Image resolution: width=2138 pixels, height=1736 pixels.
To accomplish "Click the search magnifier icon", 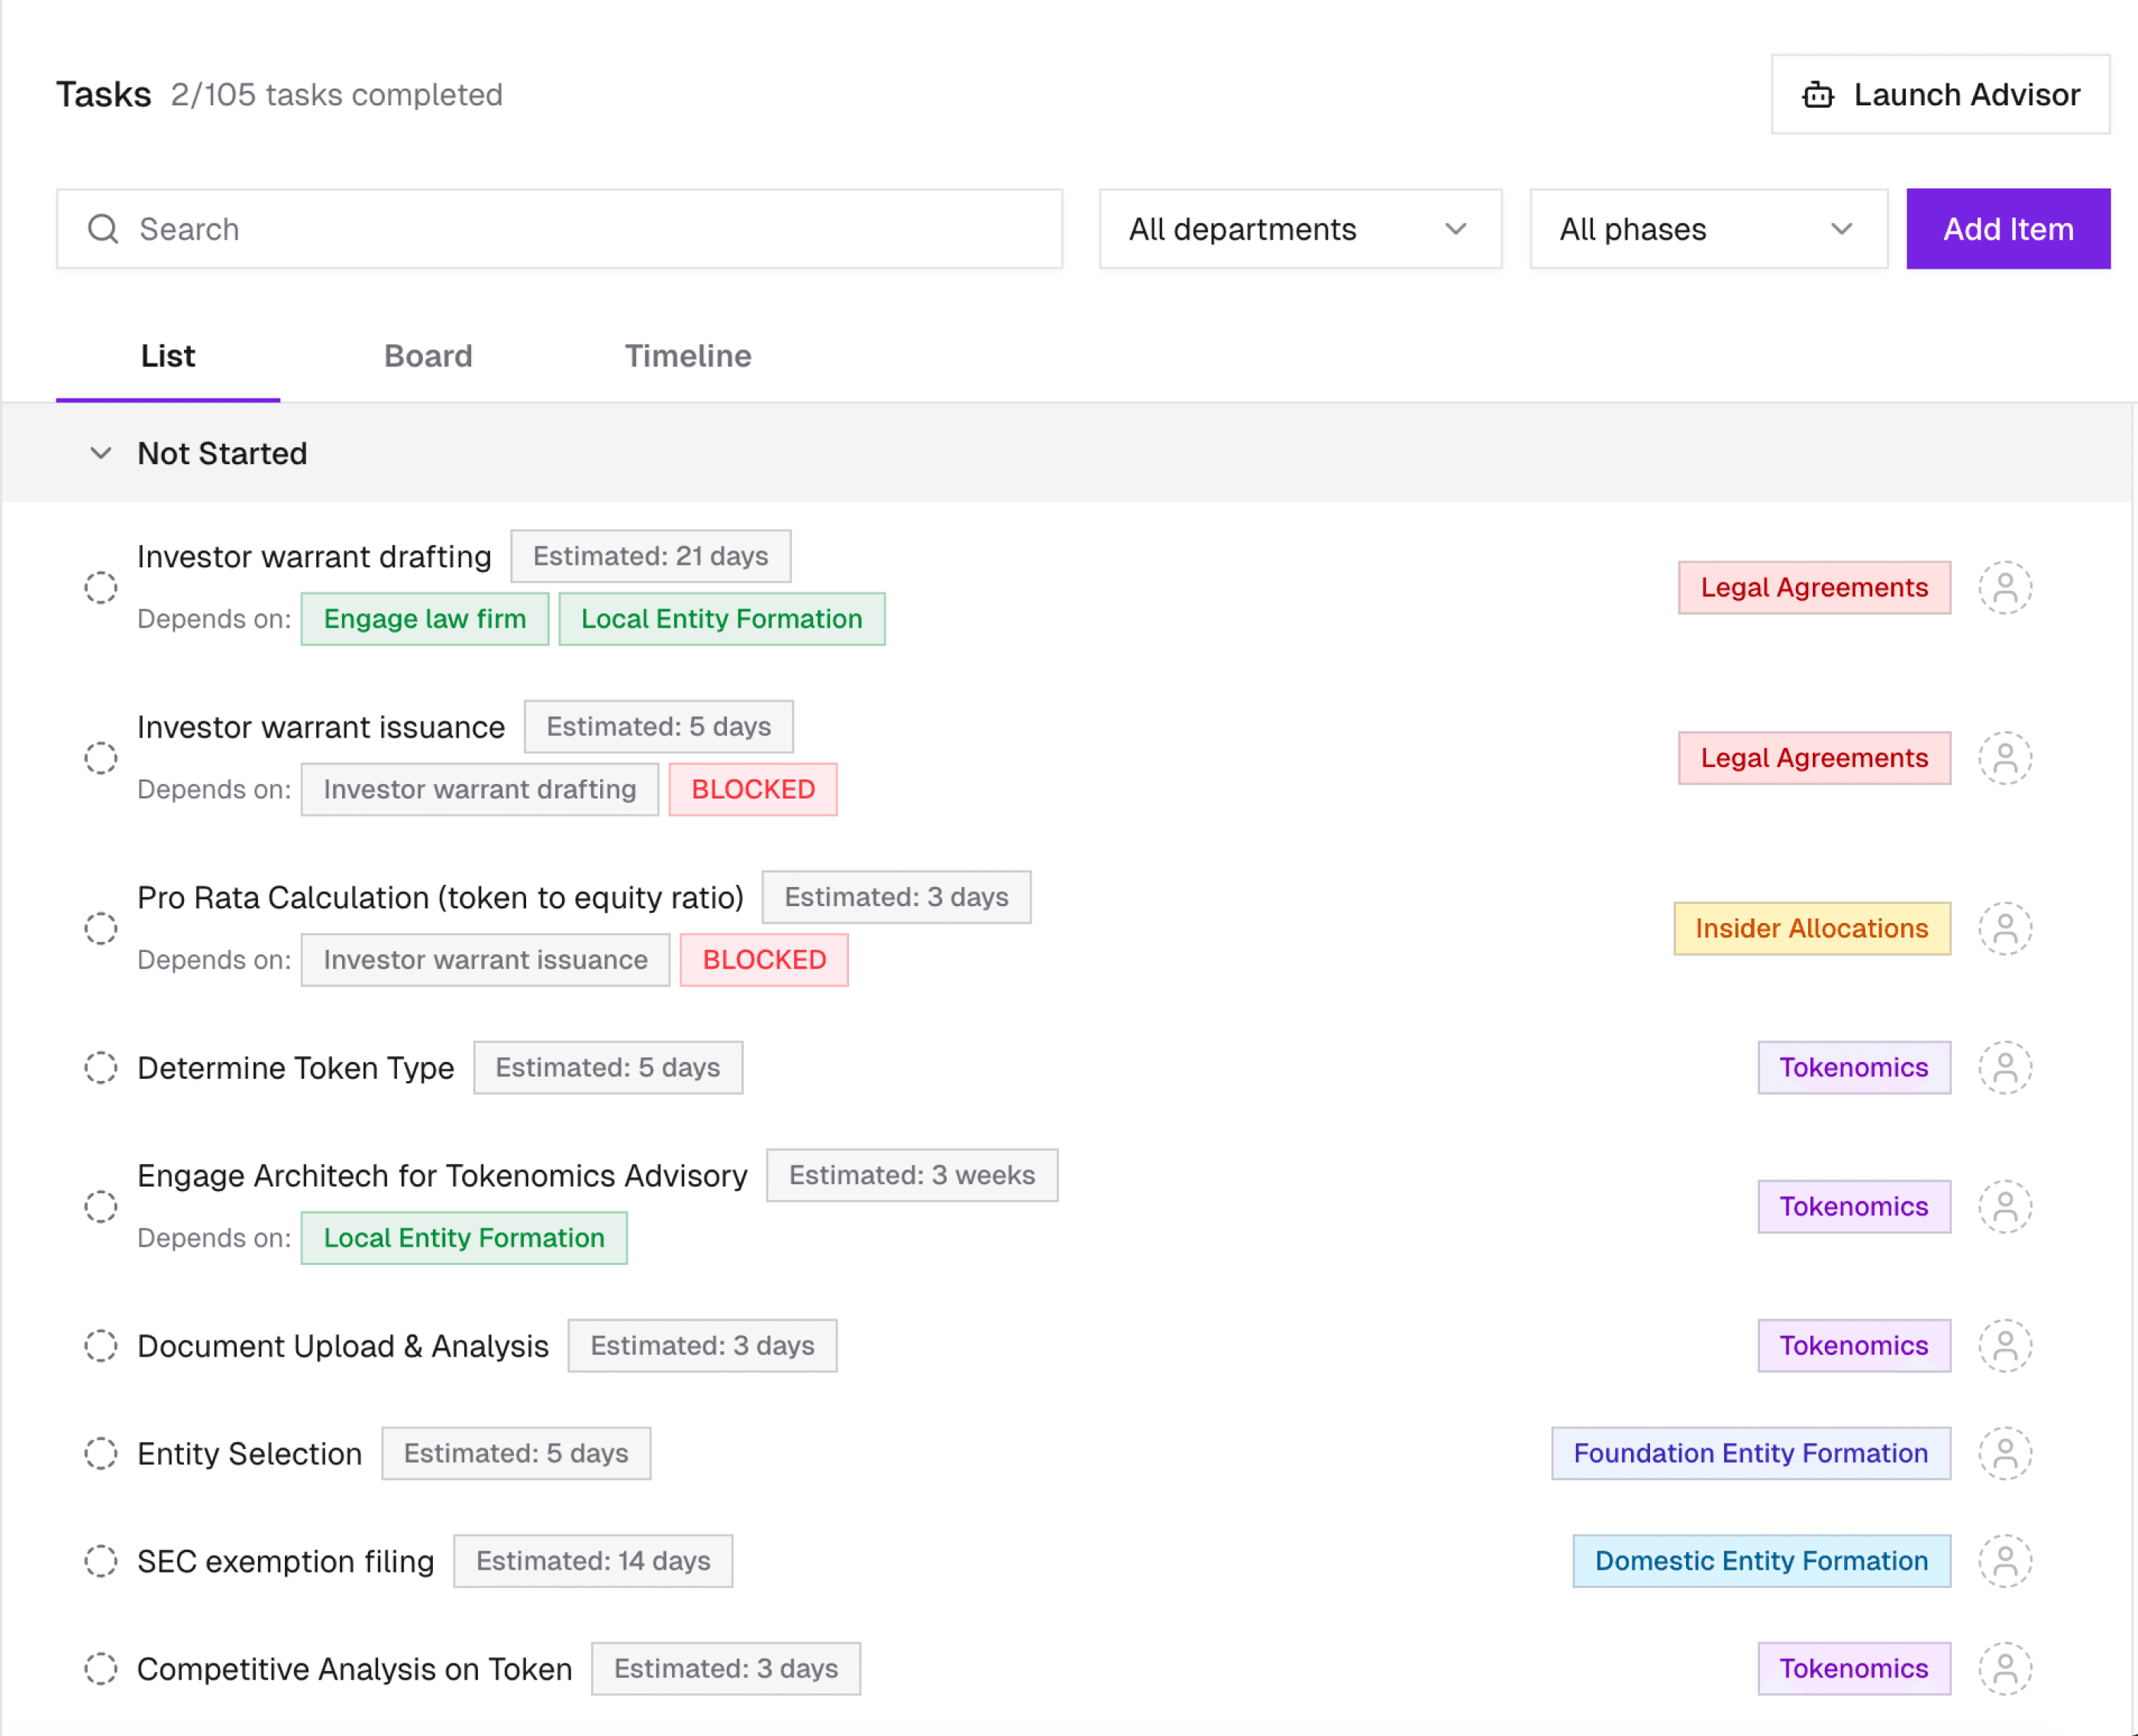I will 103,229.
